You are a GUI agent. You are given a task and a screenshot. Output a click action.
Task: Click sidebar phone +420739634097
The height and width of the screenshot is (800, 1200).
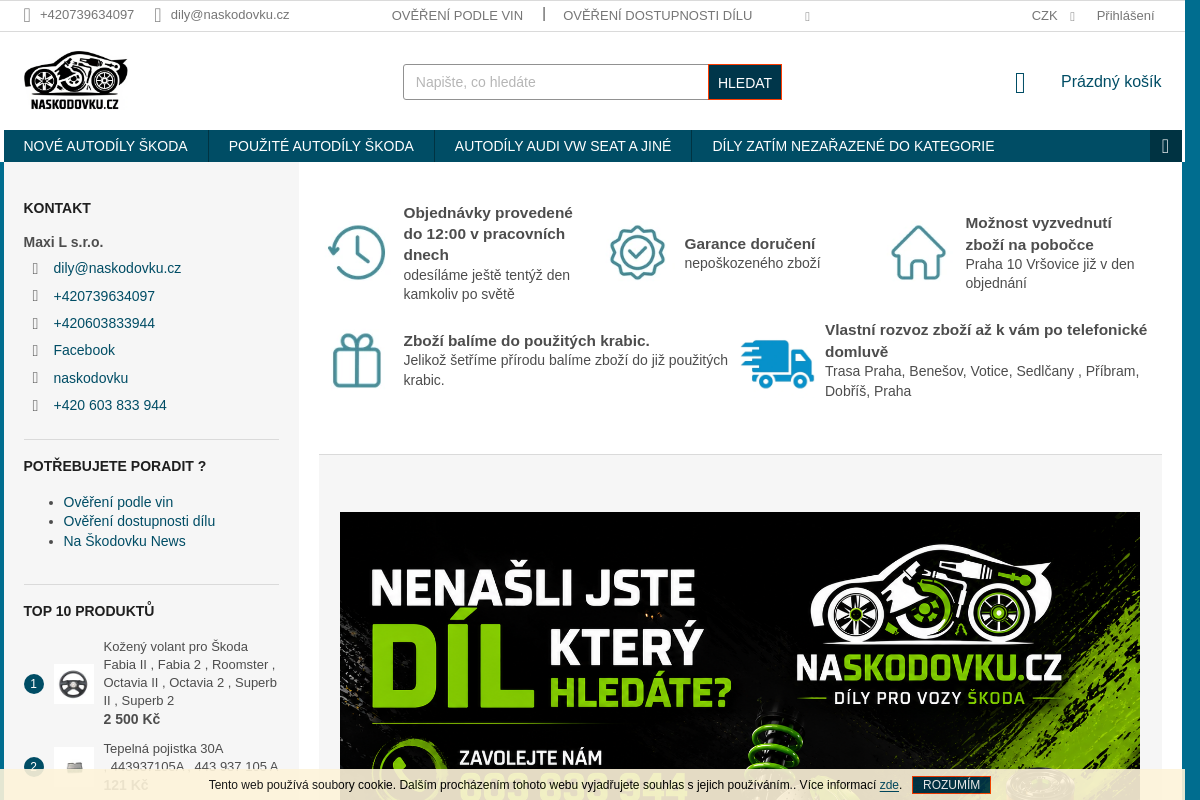point(104,296)
